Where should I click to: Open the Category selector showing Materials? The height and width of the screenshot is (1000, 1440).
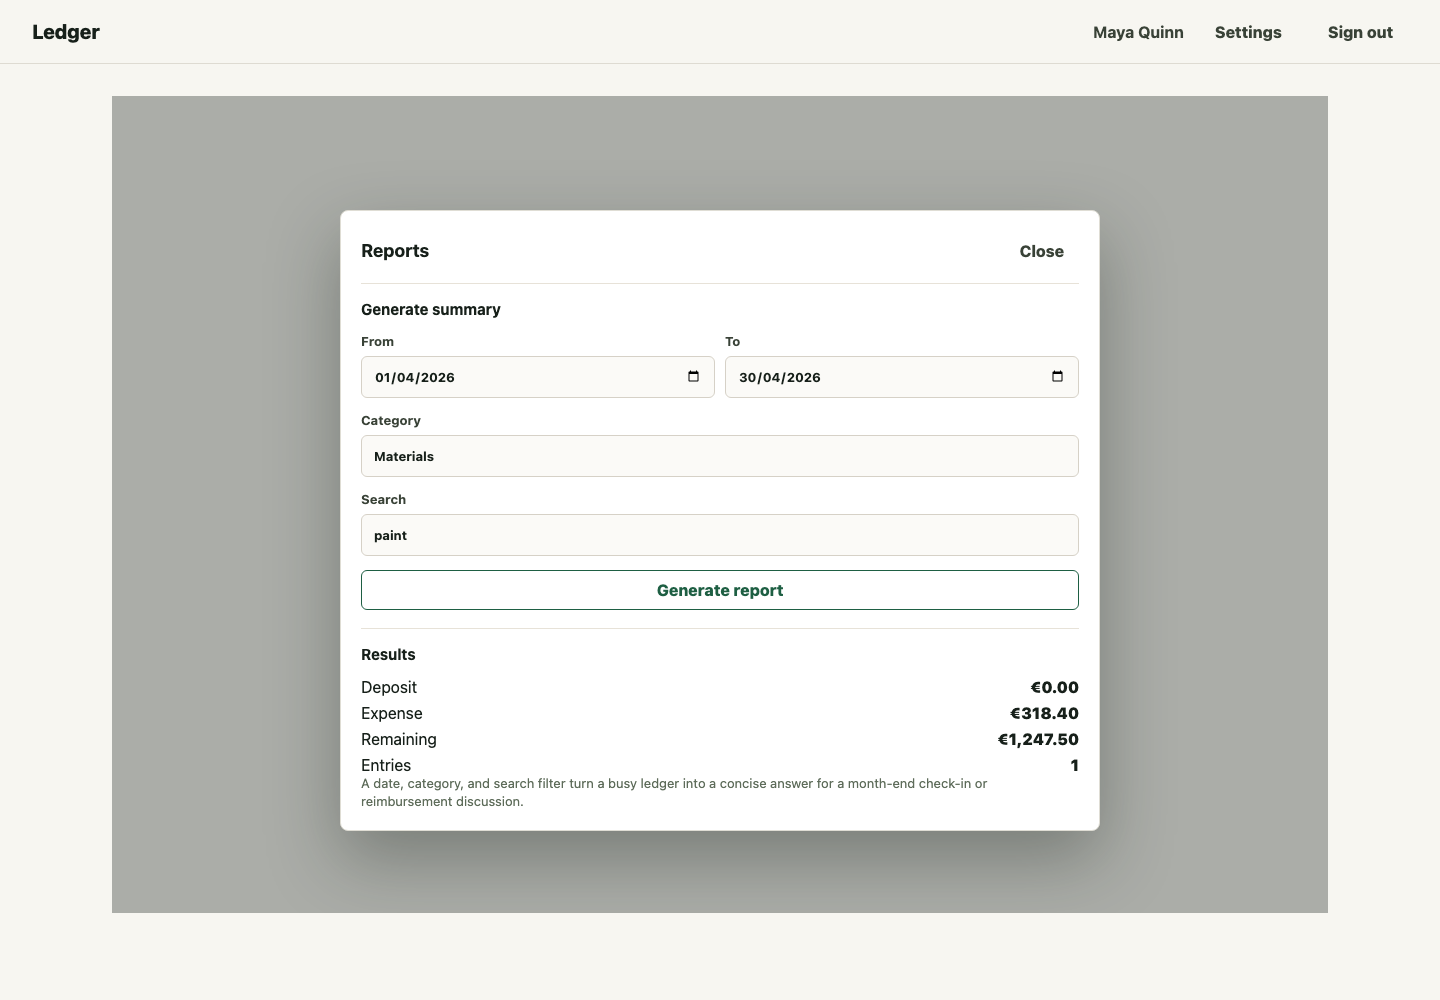719,456
